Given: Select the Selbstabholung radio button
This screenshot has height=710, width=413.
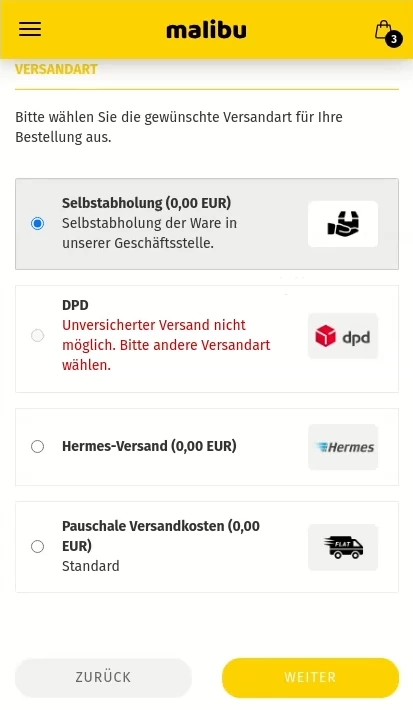Looking at the screenshot, I should pos(38,223).
